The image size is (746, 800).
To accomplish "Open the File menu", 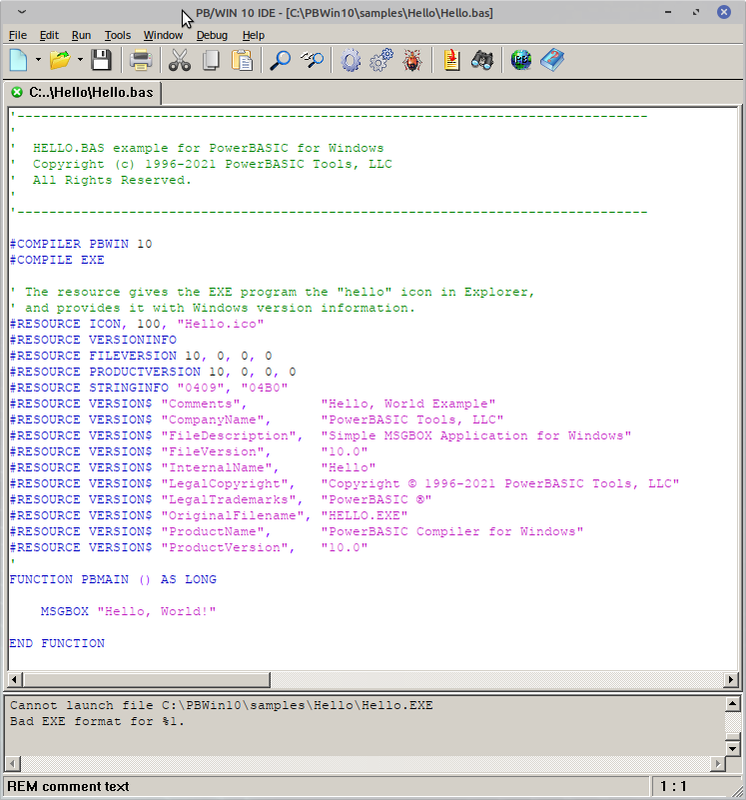I will (x=18, y=35).
